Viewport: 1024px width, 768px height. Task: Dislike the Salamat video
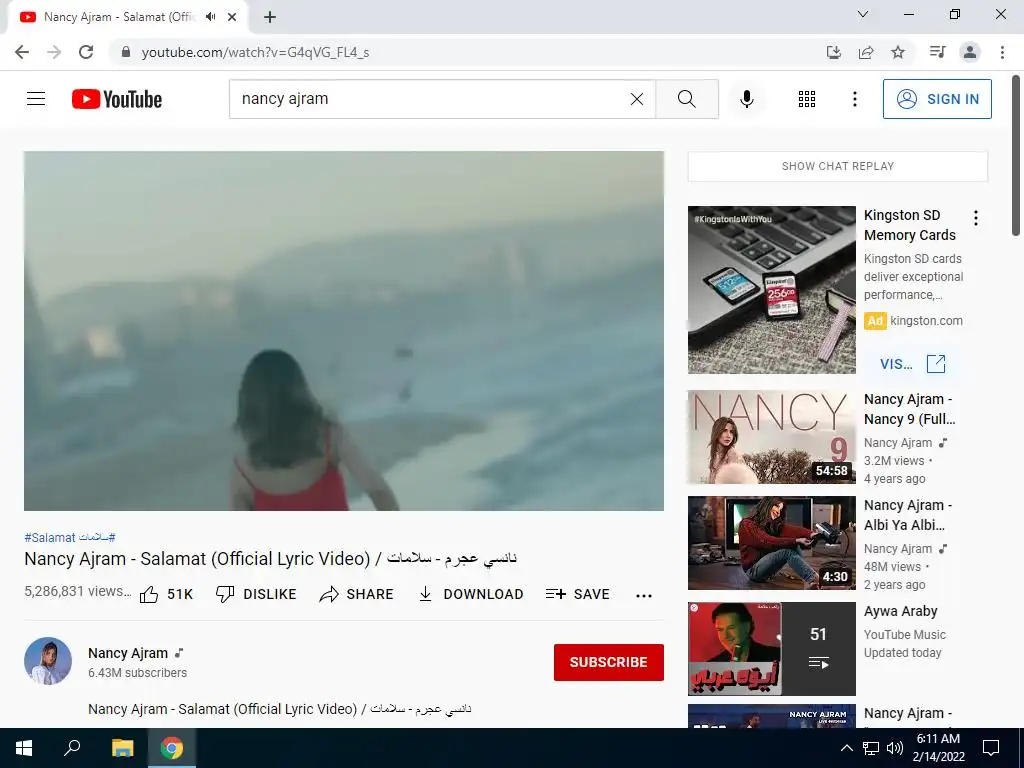256,594
